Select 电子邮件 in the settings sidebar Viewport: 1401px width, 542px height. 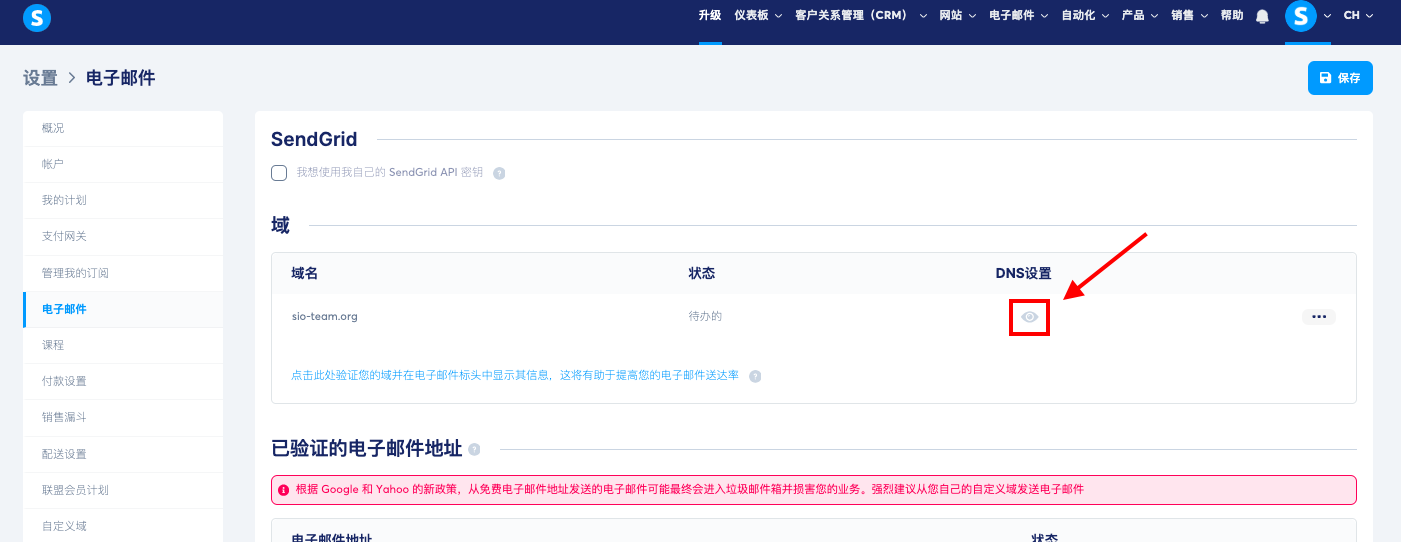point(123,309)
